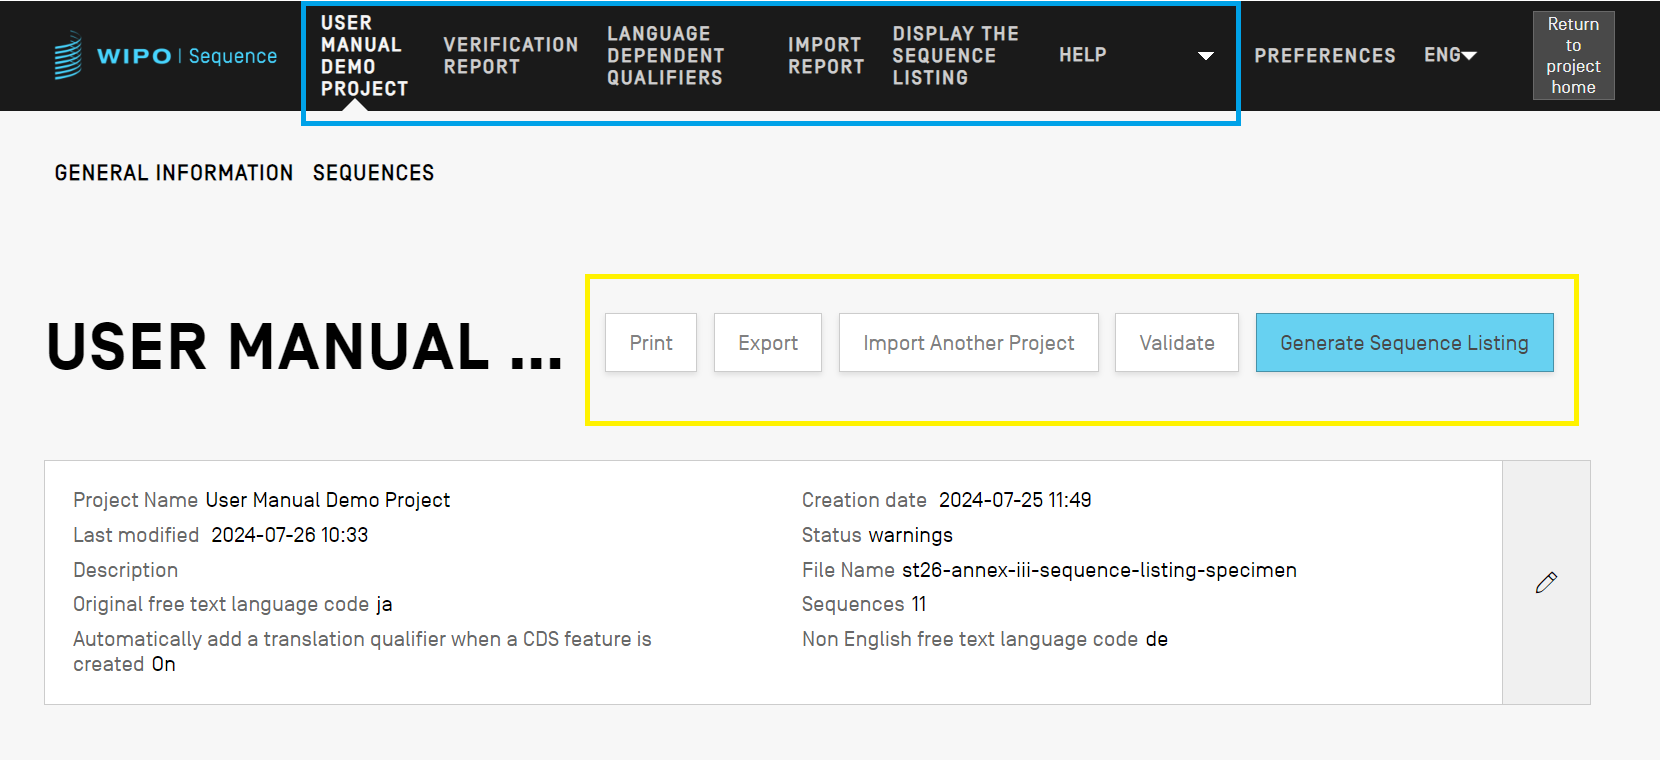Open Language Dependent Qualifiers menu item
Viewport: 1660px width, 760px height.
665,56
